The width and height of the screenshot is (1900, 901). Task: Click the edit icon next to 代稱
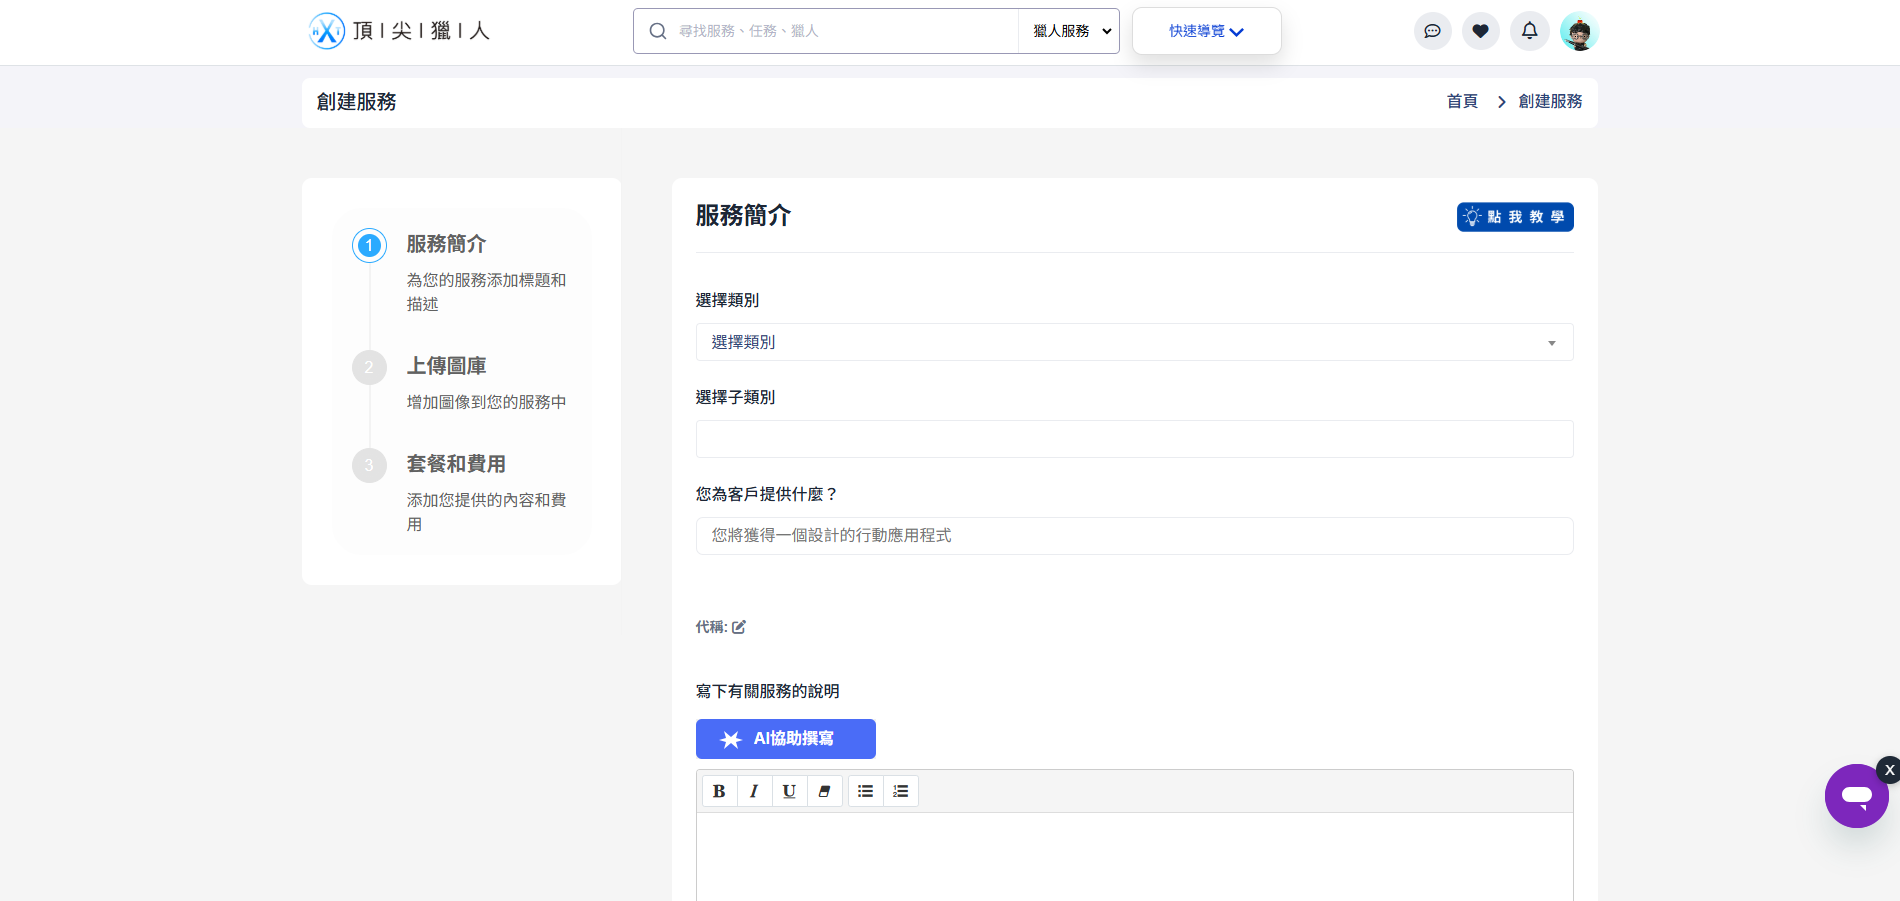click(739, 627)
